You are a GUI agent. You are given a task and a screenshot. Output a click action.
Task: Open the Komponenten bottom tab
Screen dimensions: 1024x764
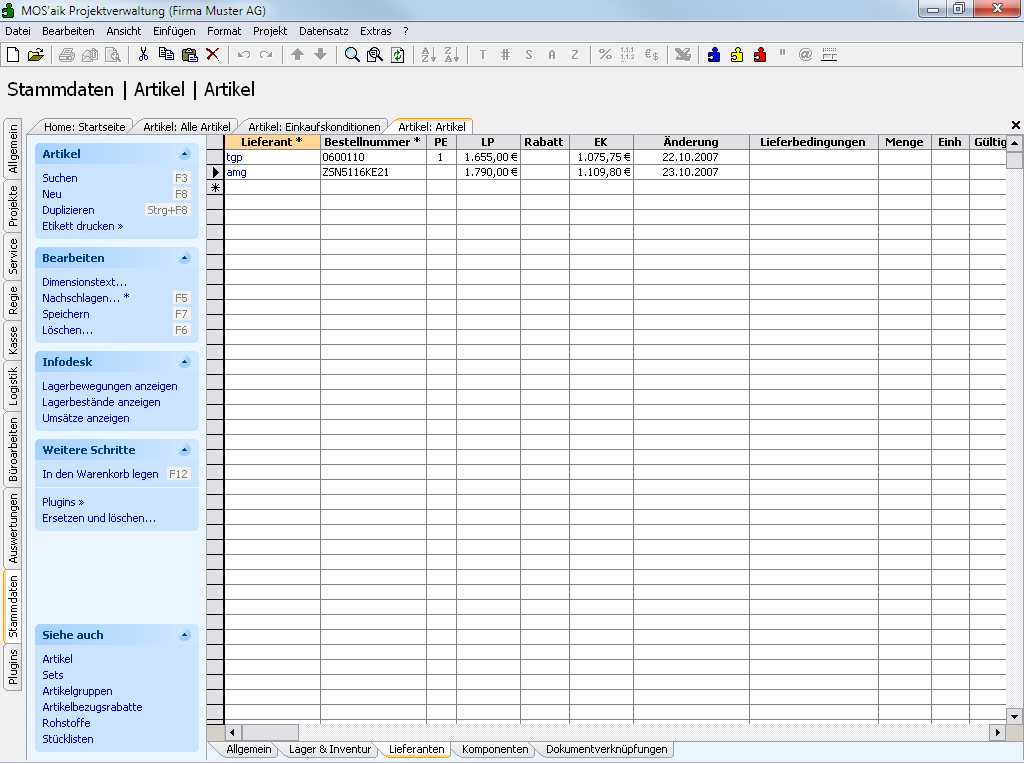pyautogui.click(x=495, y=749)
